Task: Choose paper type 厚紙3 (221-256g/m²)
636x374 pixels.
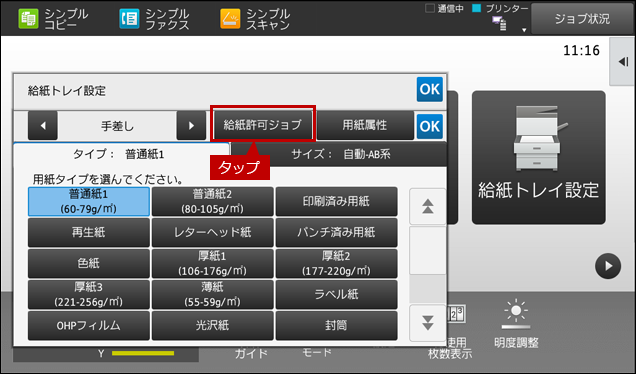Action: [x=89, y=294]
